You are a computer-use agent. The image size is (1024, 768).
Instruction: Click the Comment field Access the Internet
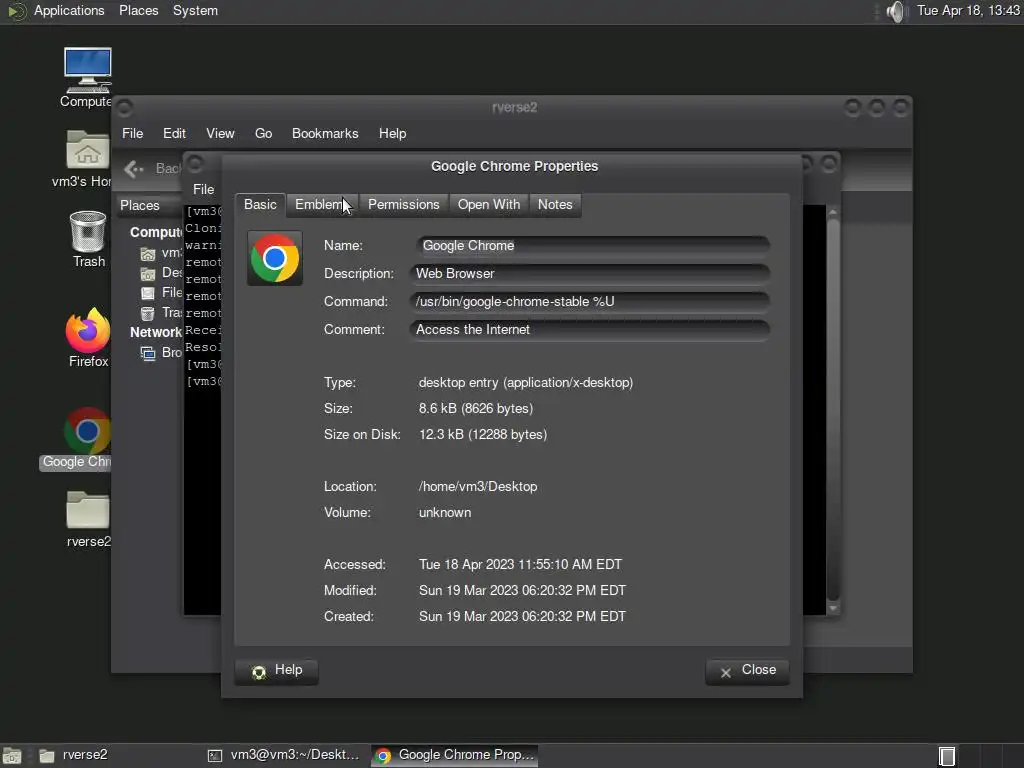point(590,330)
